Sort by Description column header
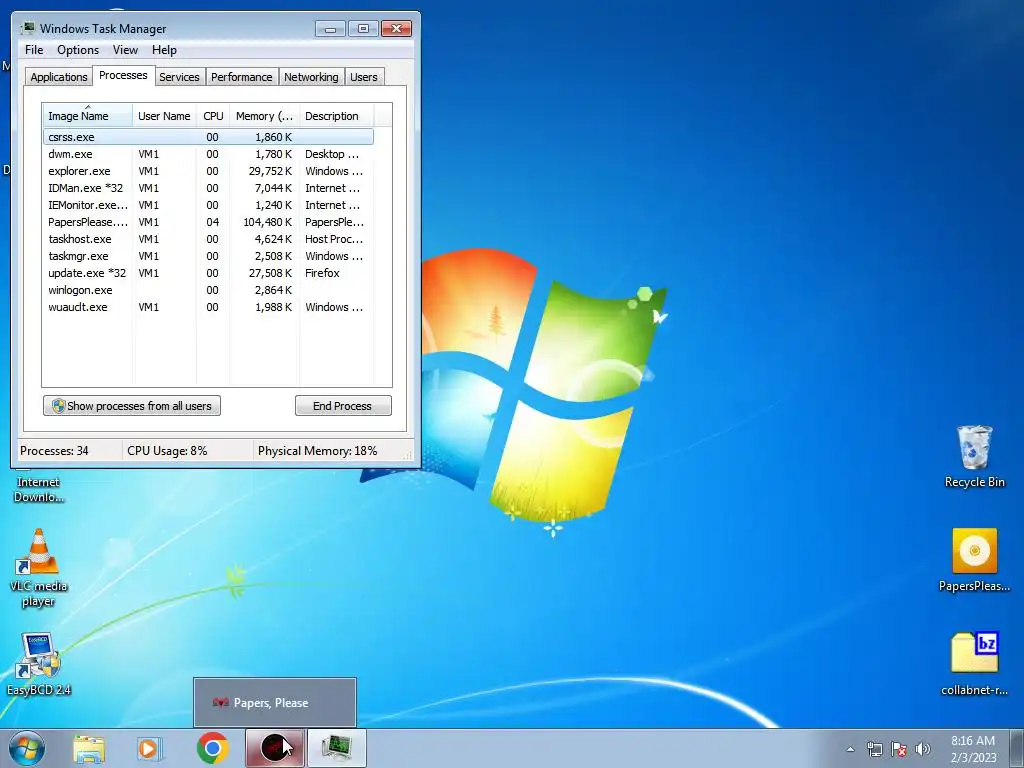This screenshot has height=768, width=1024. (x=336, y=116)
